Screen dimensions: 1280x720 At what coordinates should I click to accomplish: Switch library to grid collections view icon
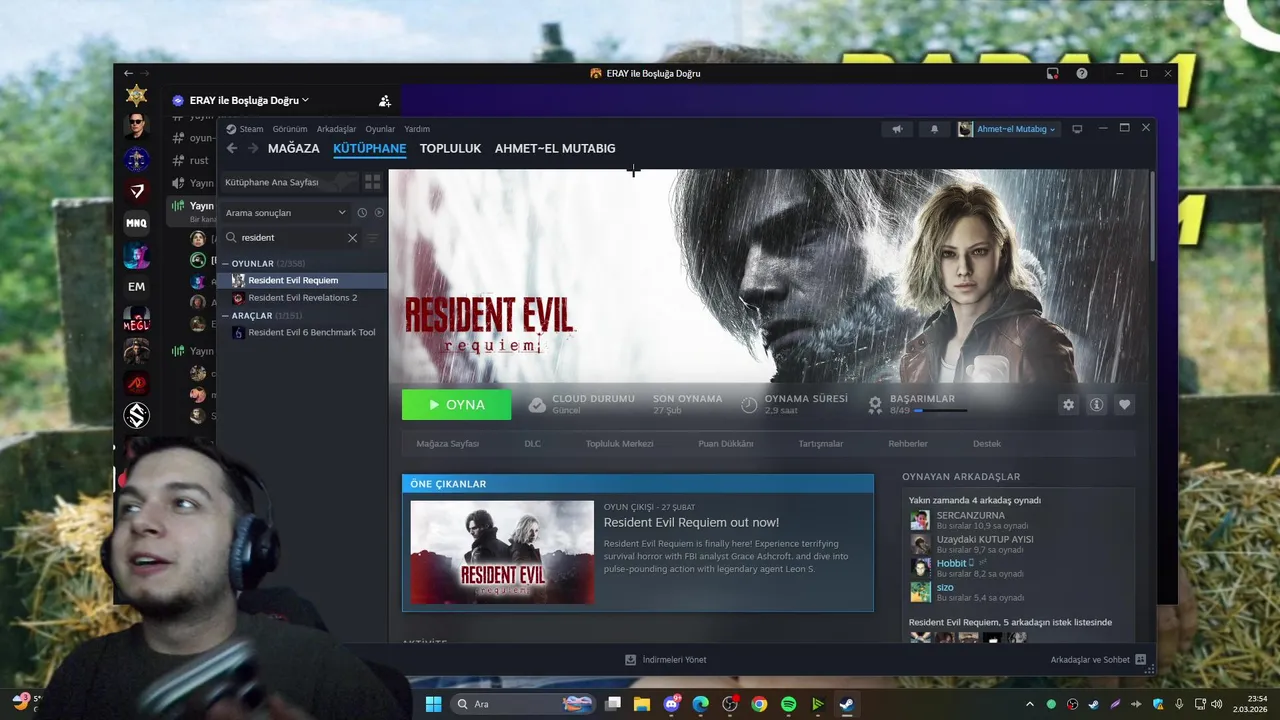372,182
